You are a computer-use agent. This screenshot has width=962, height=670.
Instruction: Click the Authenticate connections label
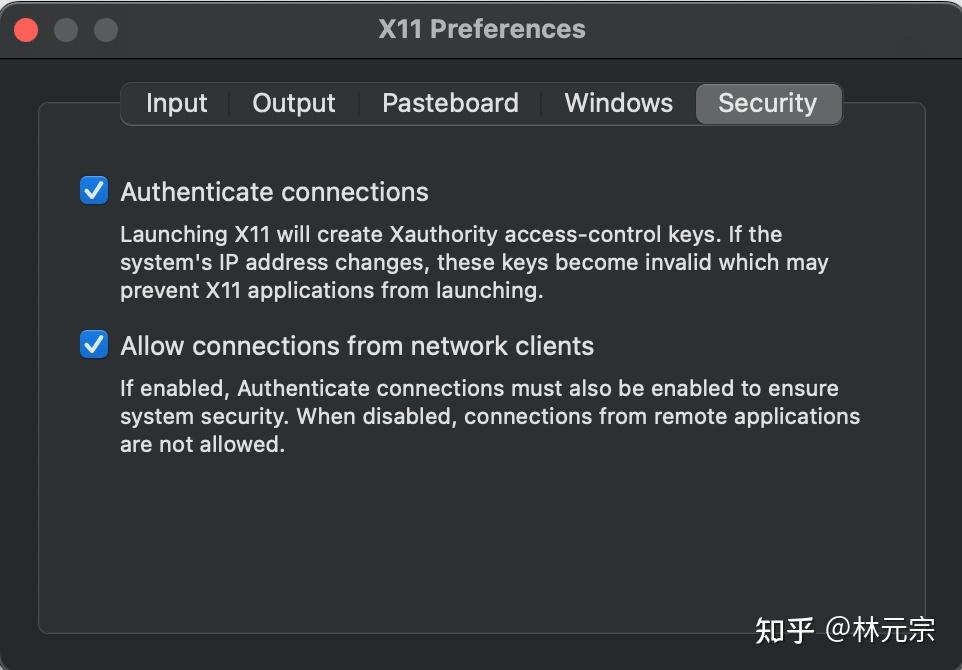(274, 192)
